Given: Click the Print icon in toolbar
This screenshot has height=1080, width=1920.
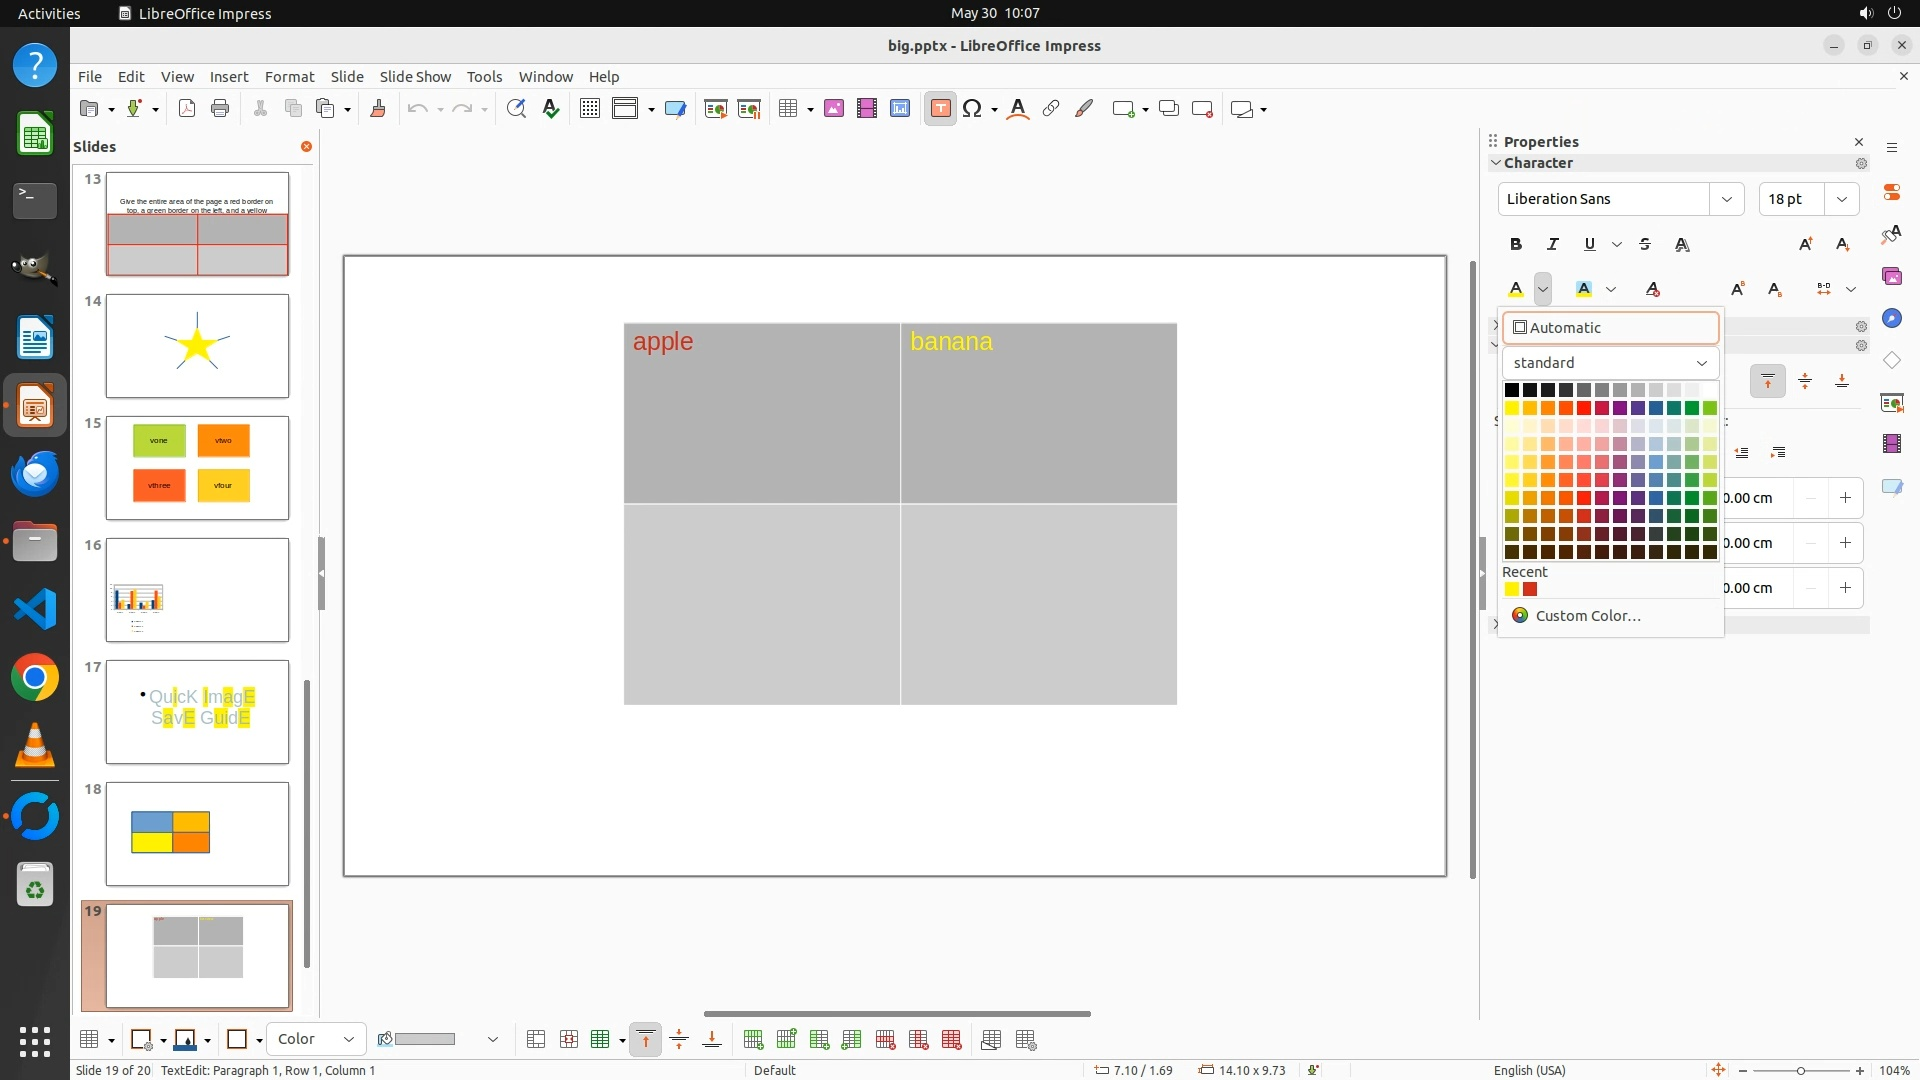Looking at the screenshot, I should pos(220,109).
